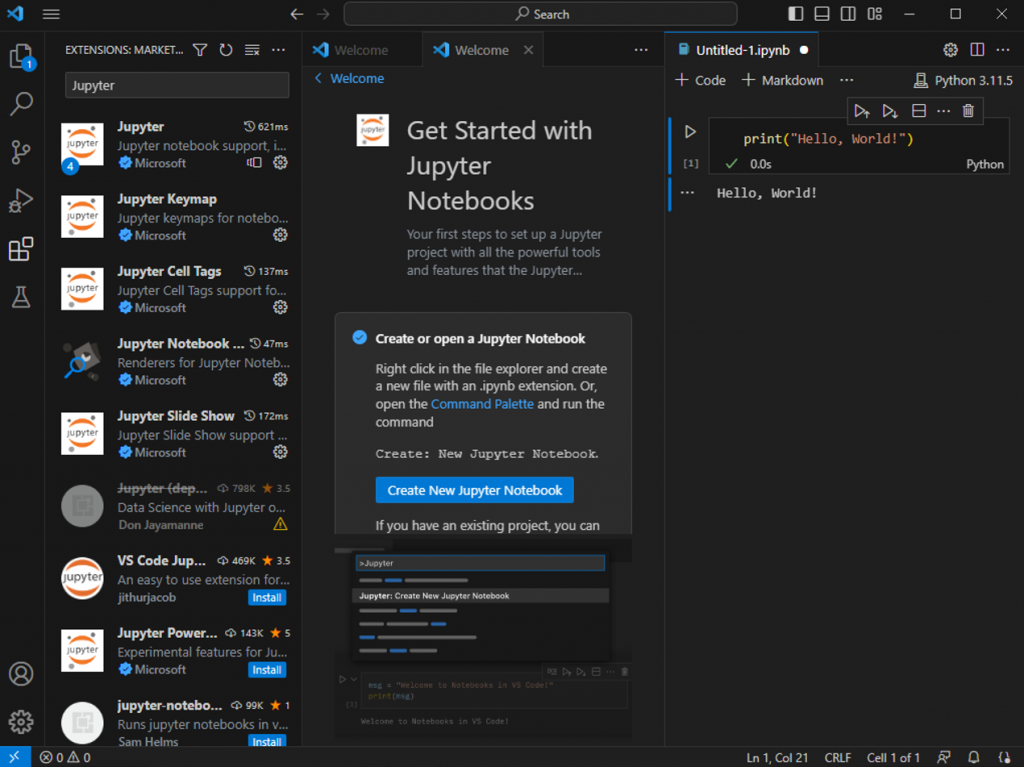Viewport: 1024px width, 767px height.
Task: Open the Command Palette link
Action: click(x=482, y=404)
